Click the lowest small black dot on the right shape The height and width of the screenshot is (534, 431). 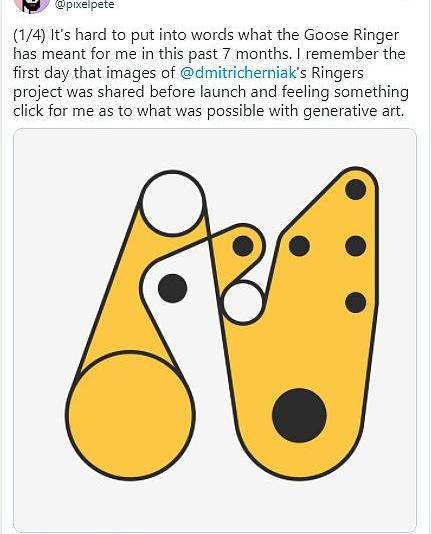[355, 302]
